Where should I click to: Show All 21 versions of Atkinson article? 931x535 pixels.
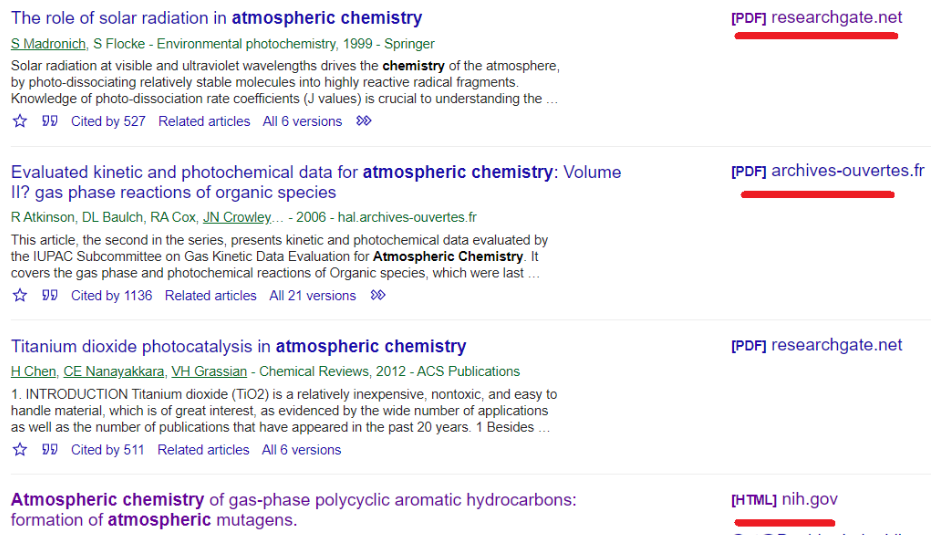(x=312, y=295)
